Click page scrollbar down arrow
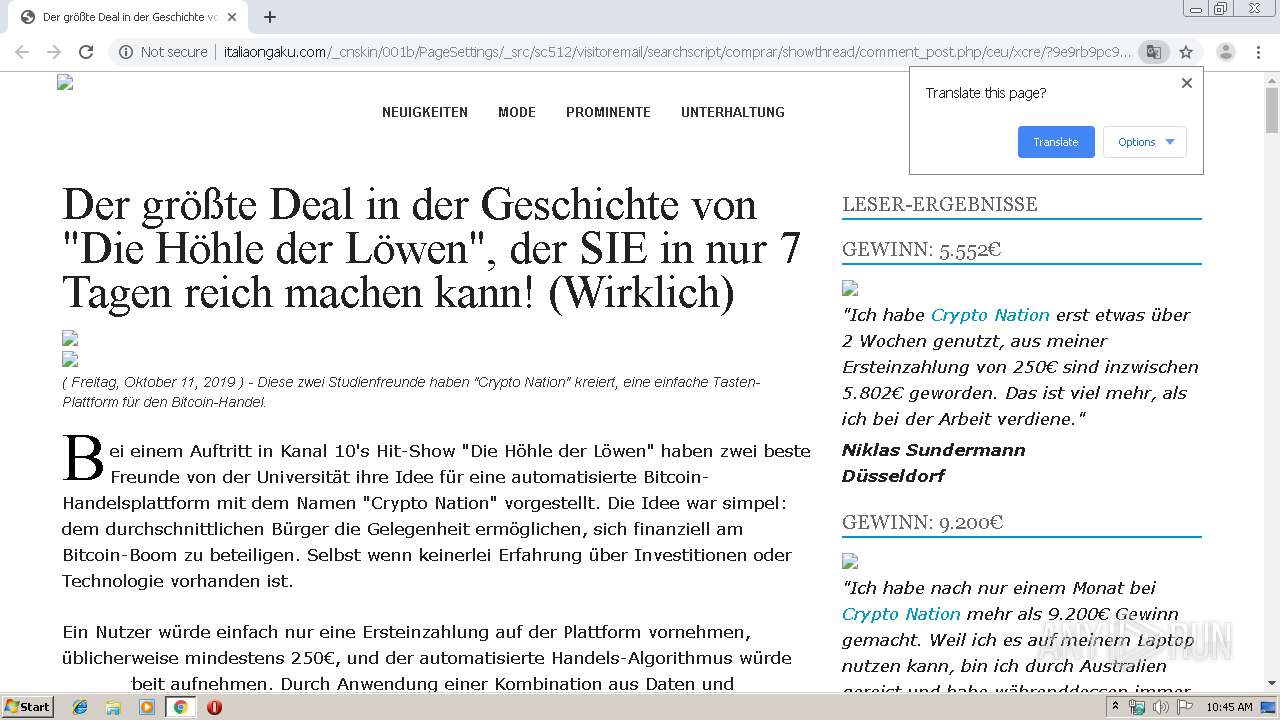This screenshot has height=720, width=1280. pyautogui.click(x=1272, y=683)
